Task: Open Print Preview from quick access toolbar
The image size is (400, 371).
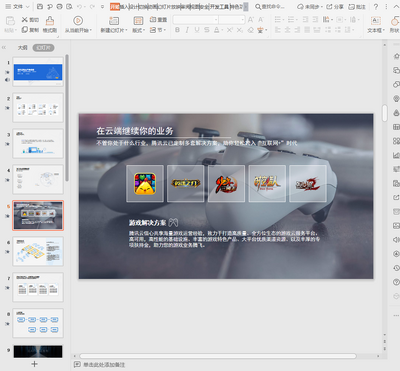Action: (x=69, y=7)
